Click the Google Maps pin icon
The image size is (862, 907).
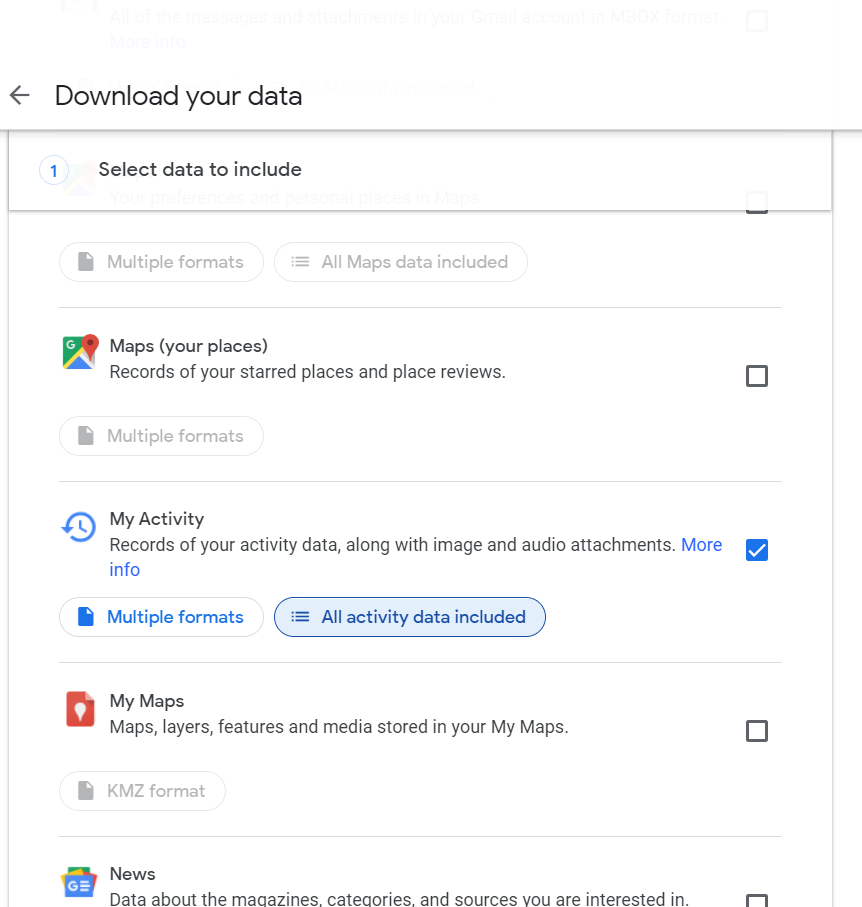click(x=80, y=352)
